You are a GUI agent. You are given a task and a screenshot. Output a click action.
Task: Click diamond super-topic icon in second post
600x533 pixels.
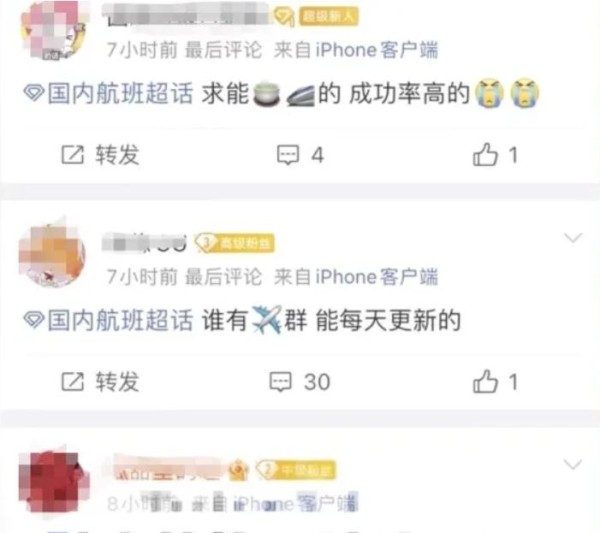[34, 320]
